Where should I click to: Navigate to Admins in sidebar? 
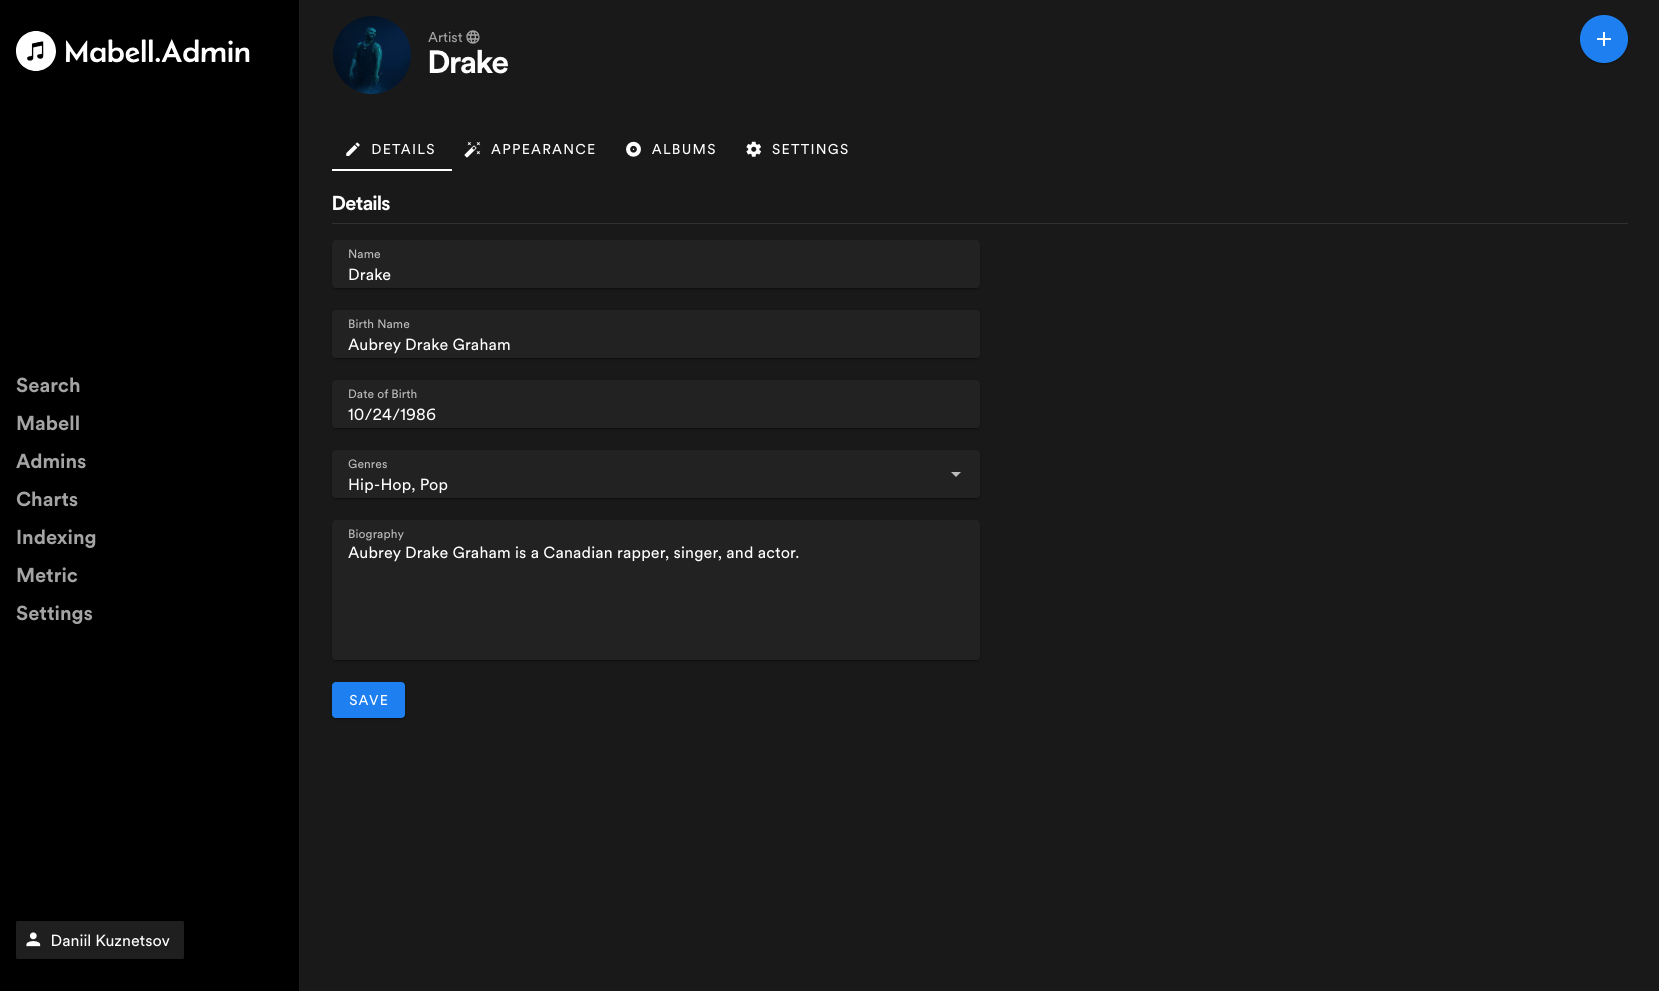coord(51,461)
